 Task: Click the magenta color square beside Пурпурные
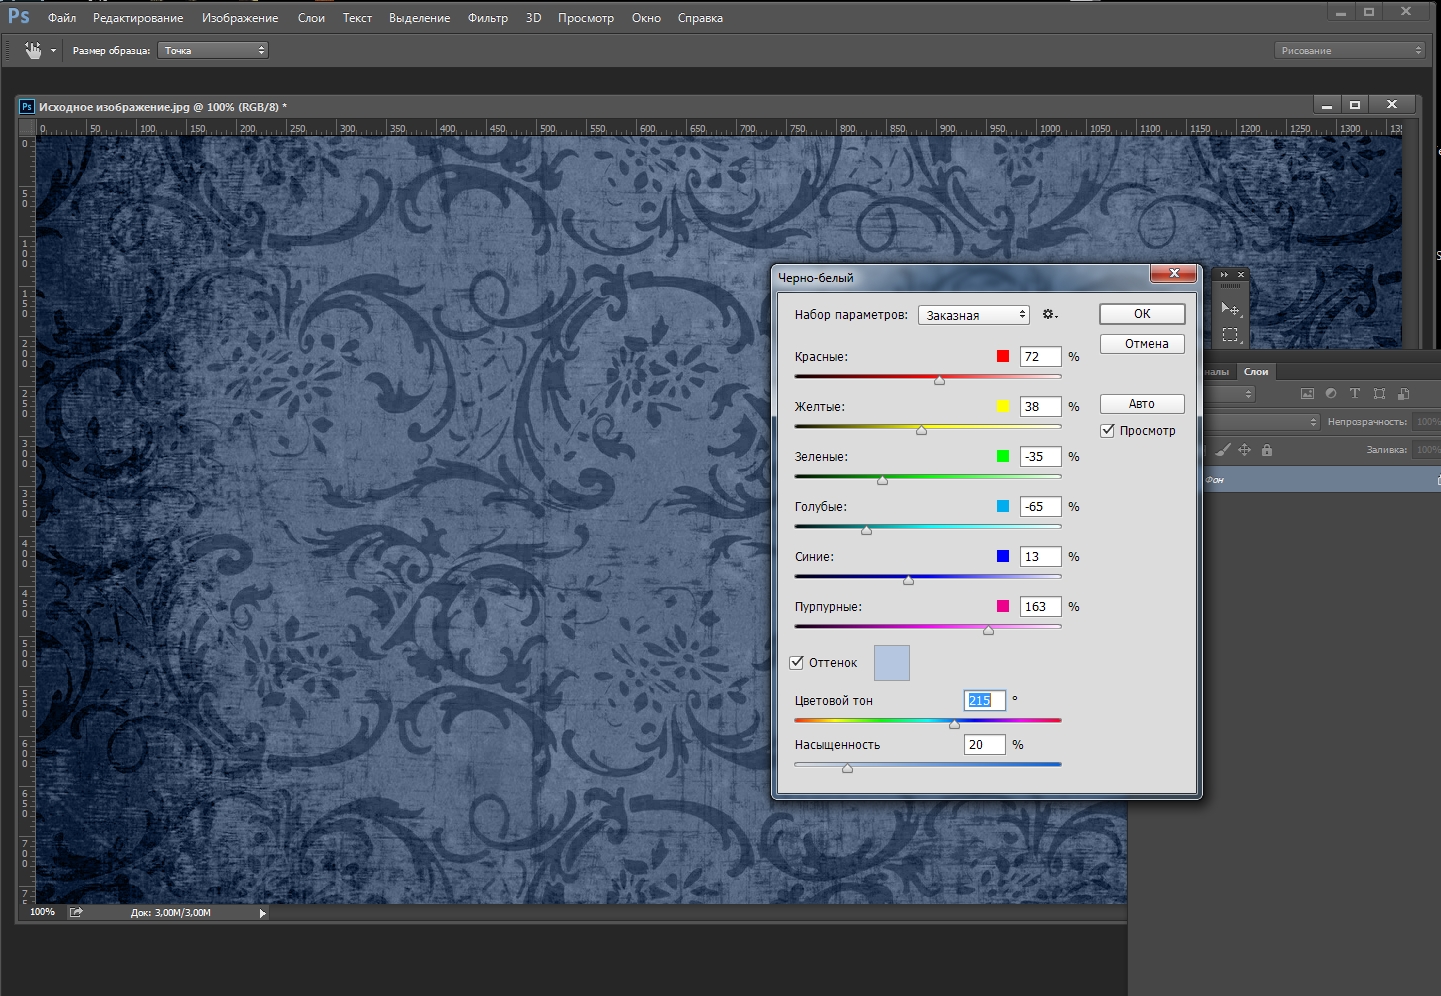coord(1003,606)
